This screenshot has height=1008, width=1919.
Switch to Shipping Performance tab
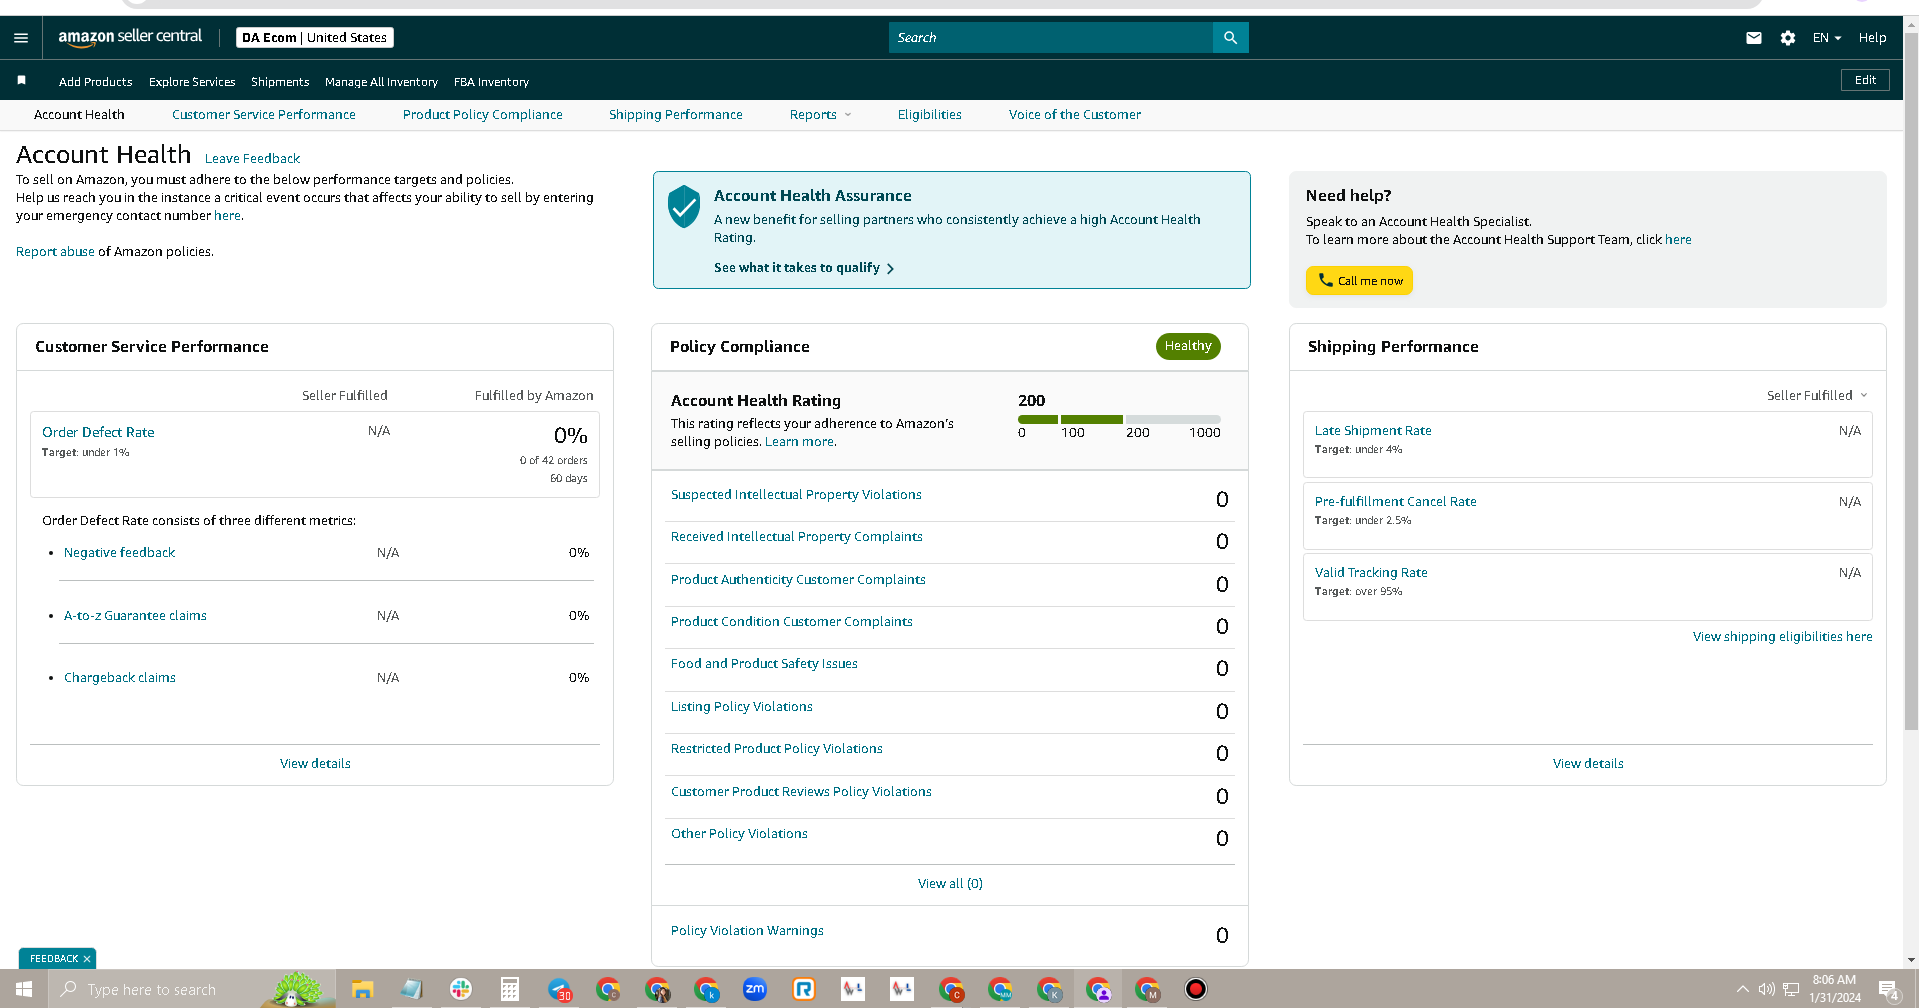pyautogui.click(x=675, y=115)
